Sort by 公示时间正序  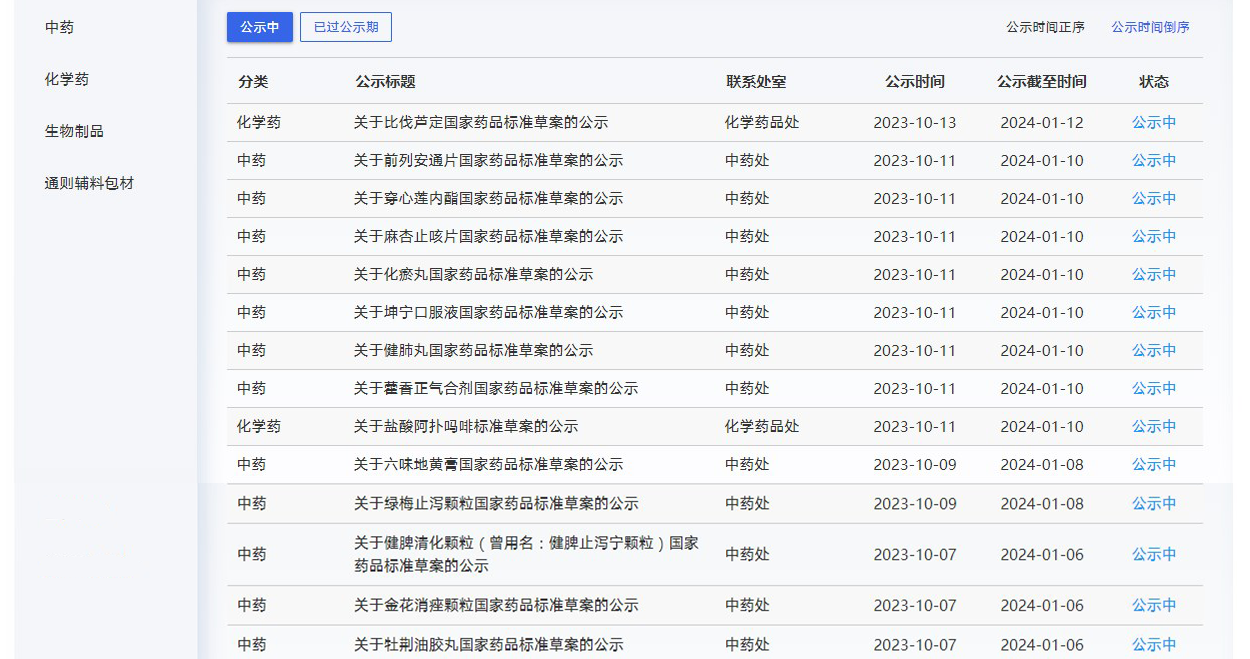(1045, 27)
